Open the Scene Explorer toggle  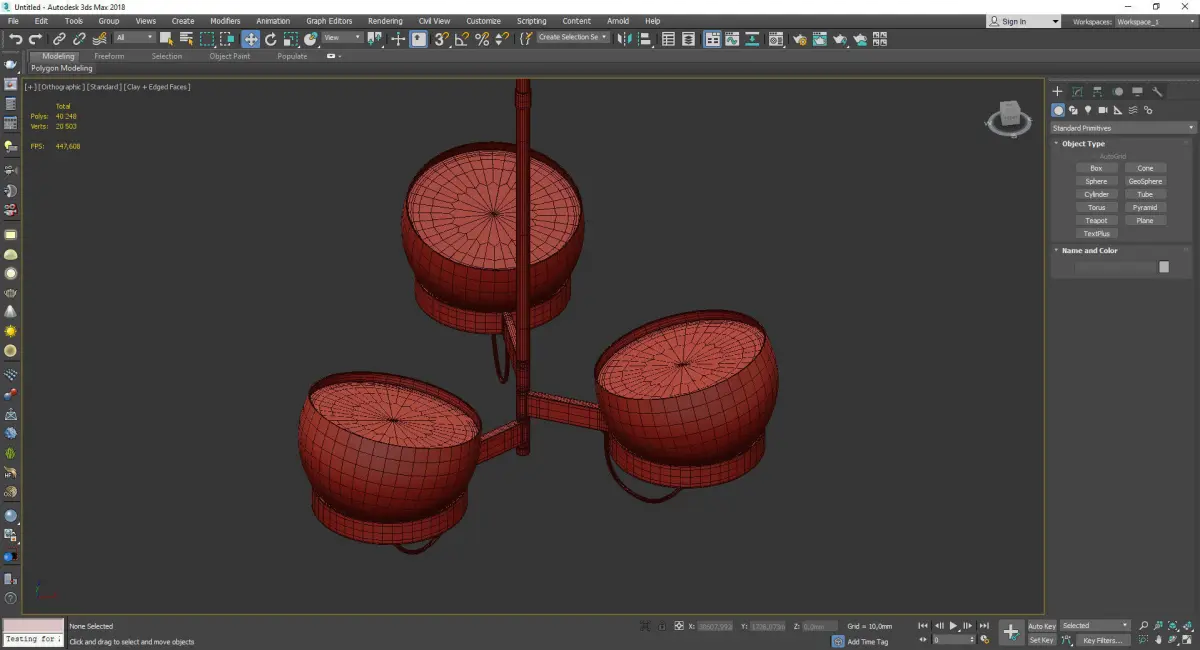tap(668, 39)
